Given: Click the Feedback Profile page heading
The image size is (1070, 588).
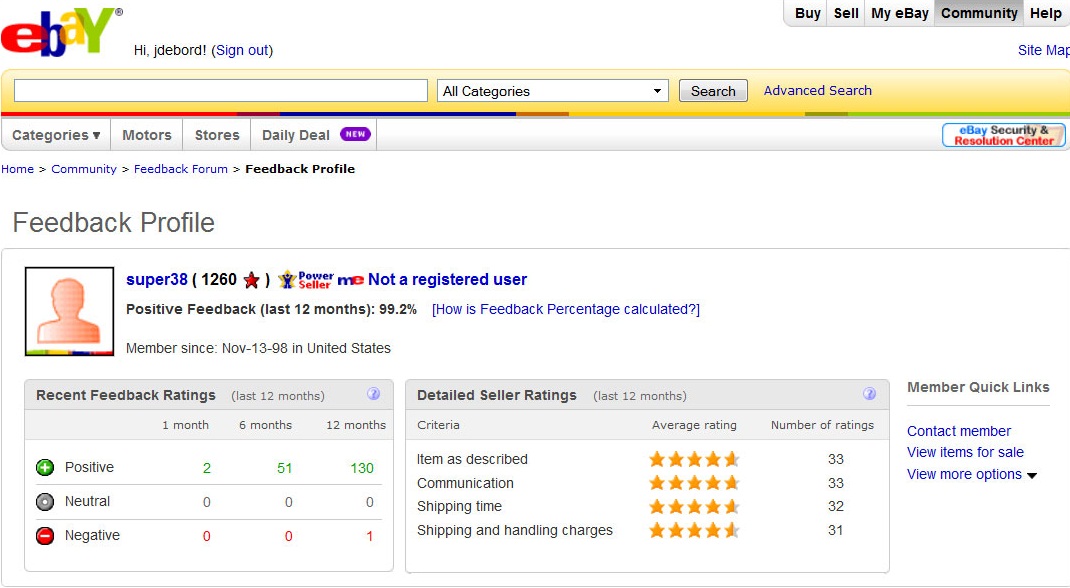Looking at the screenshot, I should [x=113, y=223].
